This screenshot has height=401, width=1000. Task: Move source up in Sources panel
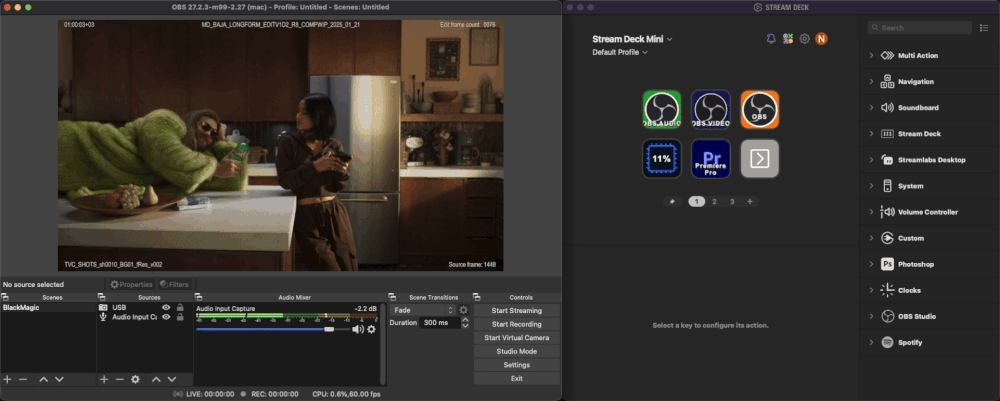pyautogui.click(x=156, y=379)
